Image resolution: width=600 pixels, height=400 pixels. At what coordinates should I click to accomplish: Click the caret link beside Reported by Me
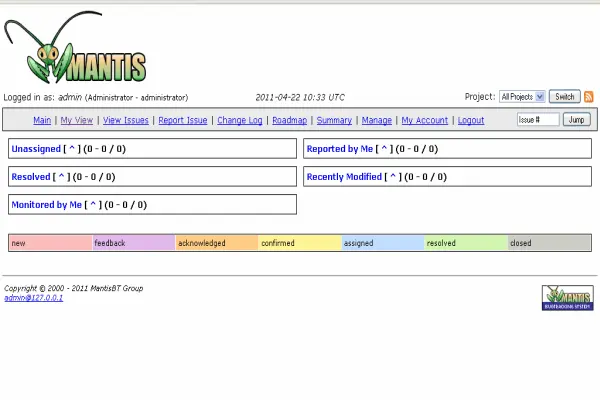click(384, 149)
